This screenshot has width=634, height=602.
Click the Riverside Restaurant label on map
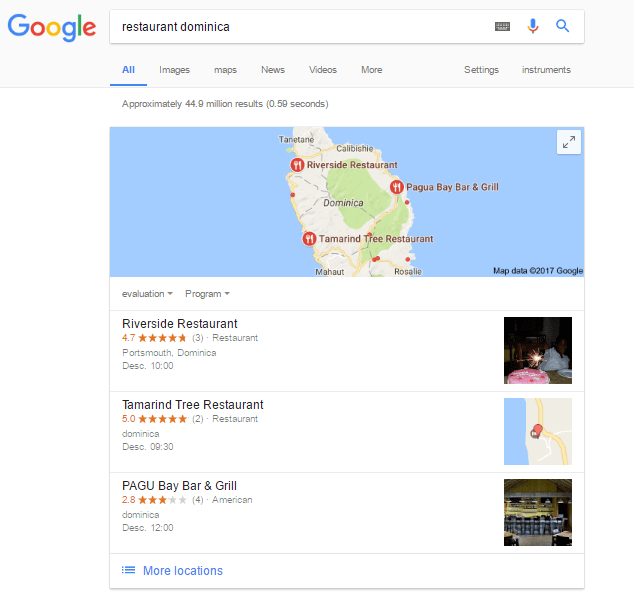point(352,165)
